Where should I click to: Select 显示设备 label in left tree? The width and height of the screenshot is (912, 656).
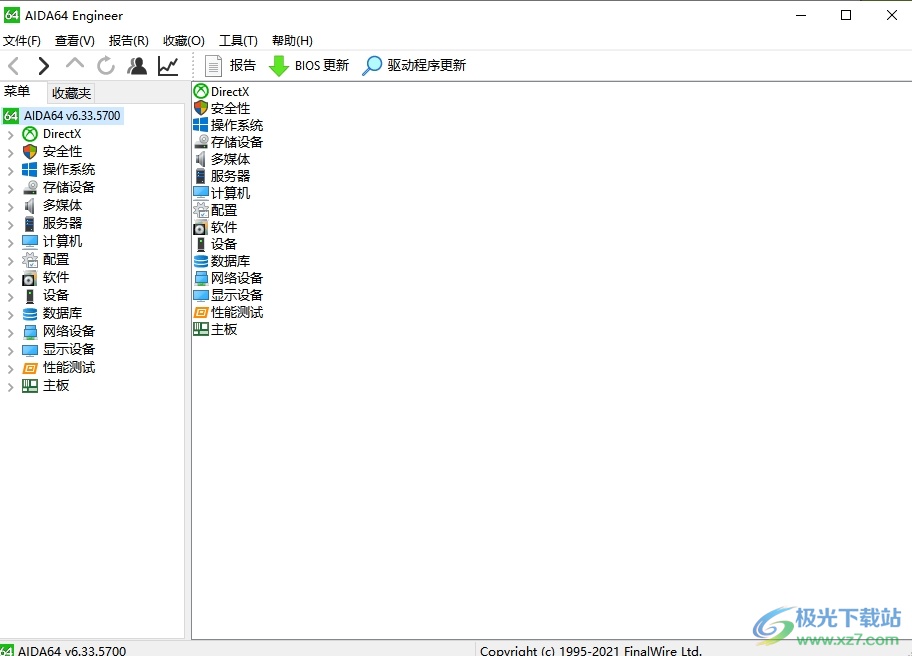pyautogui.click(x=69, y=350)
